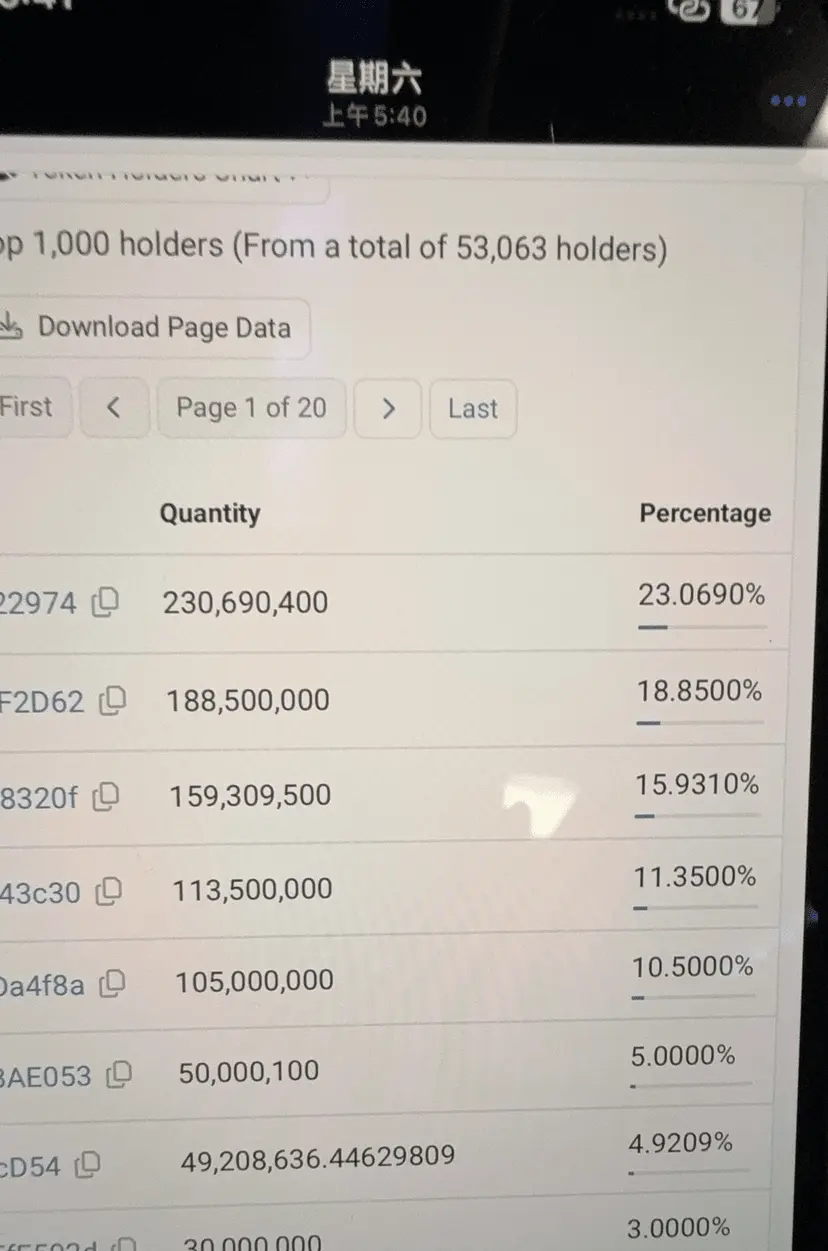Open holder address ending in 22974
The height and width of the screenshot is (1251, 828).
click(x=38, y=602)
